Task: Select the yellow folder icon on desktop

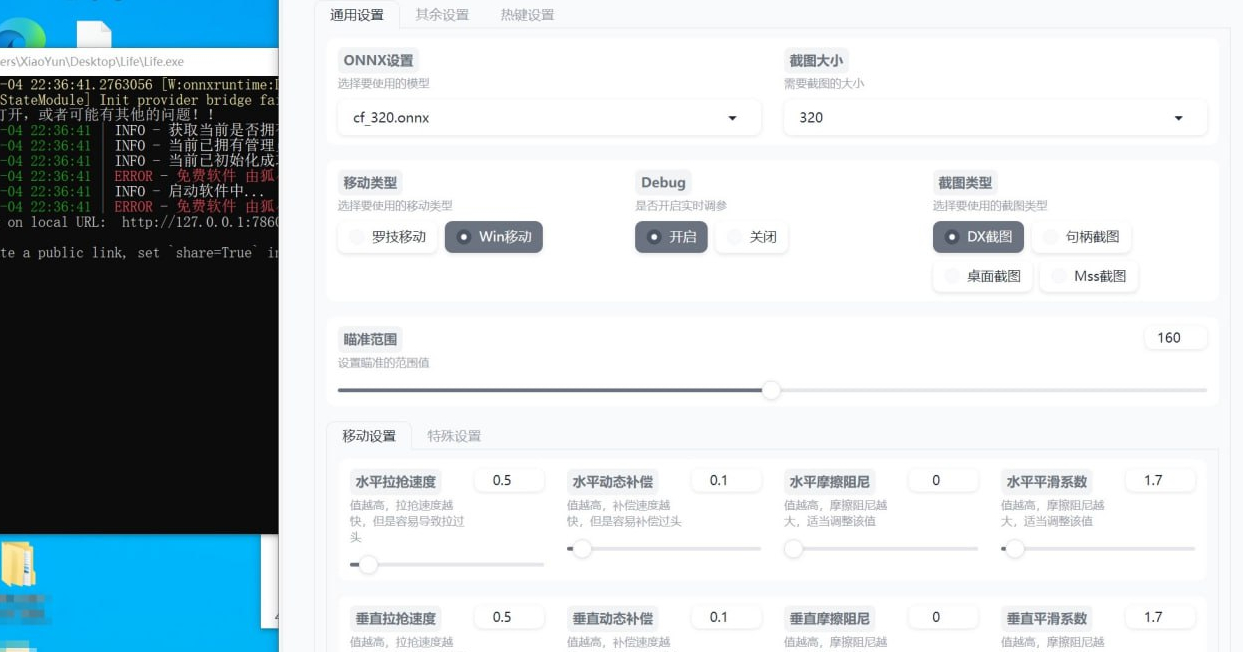Action: 18,565
